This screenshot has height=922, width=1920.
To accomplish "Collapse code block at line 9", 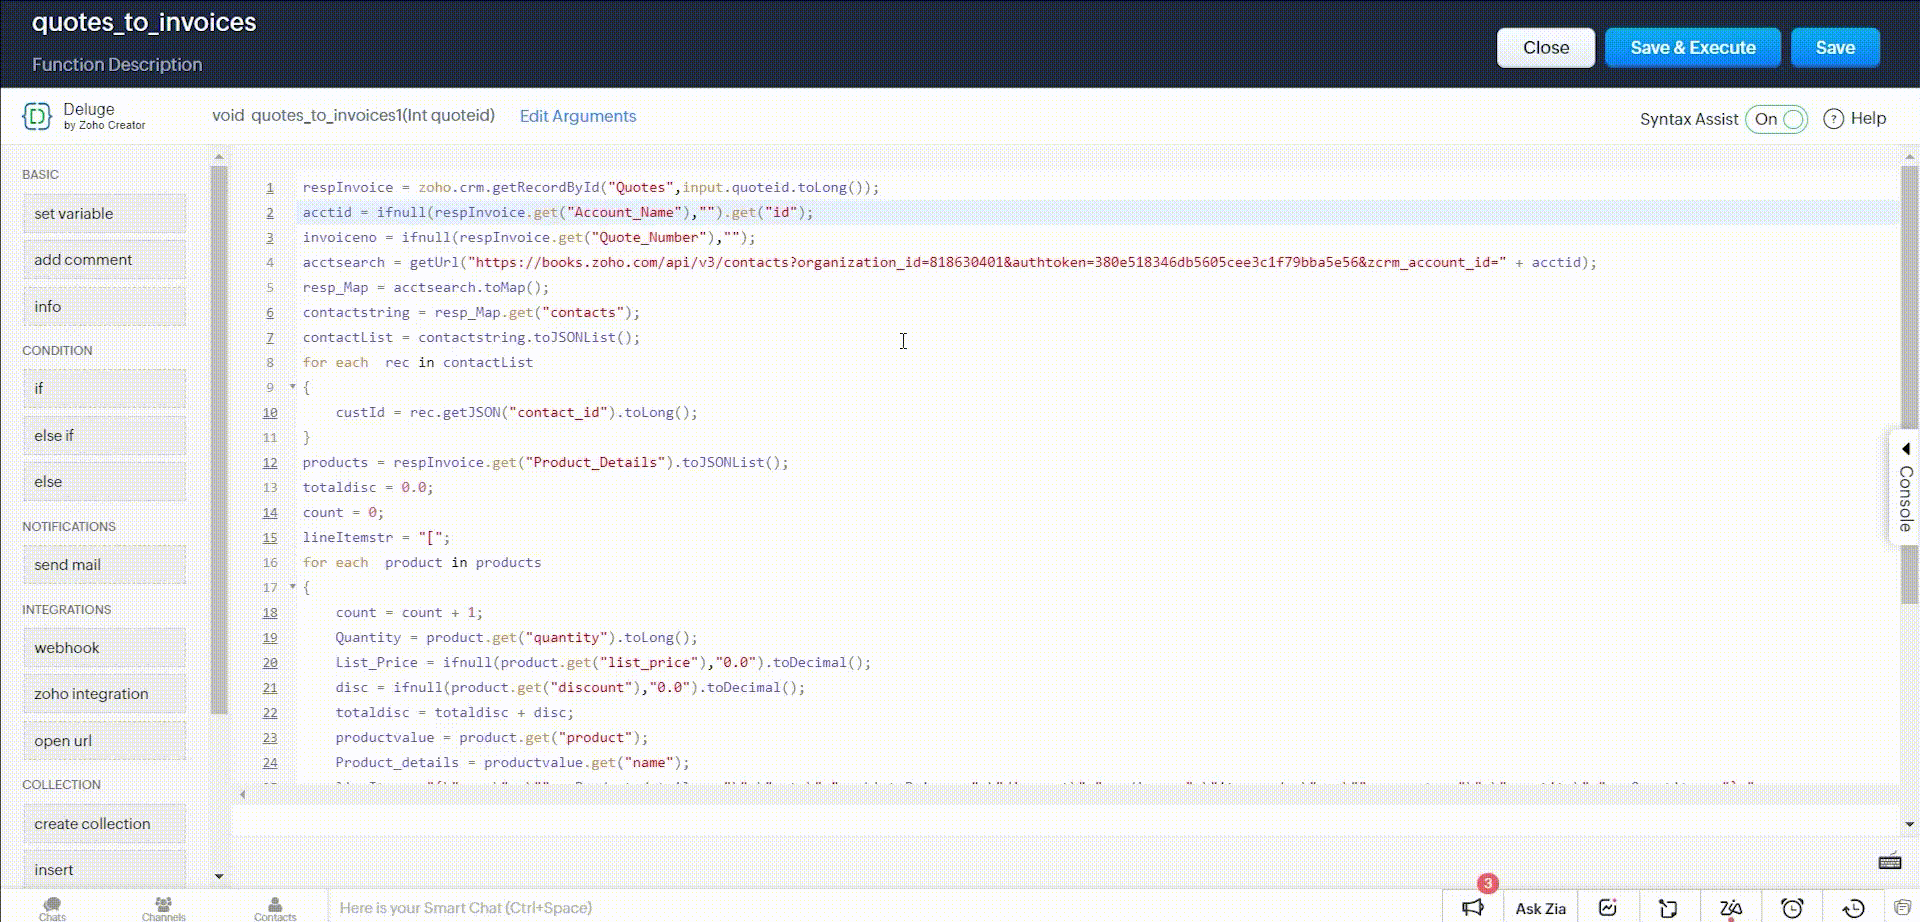I will point(293,387).
